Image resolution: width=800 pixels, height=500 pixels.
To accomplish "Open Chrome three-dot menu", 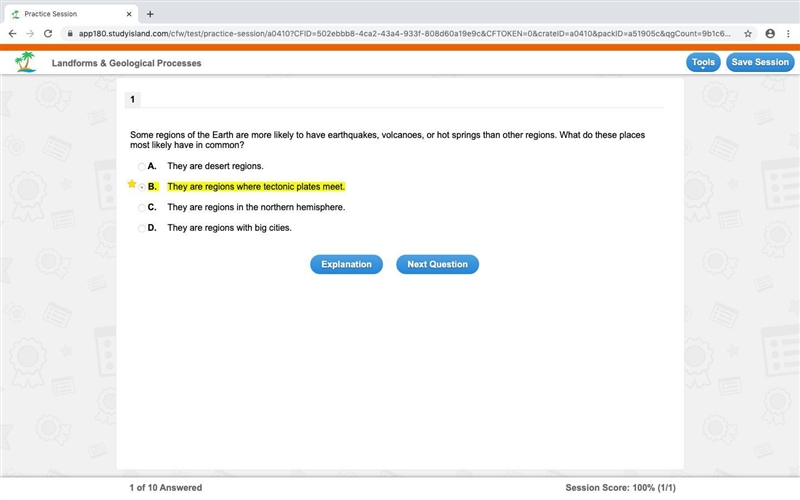I will (x=788, y=34).
